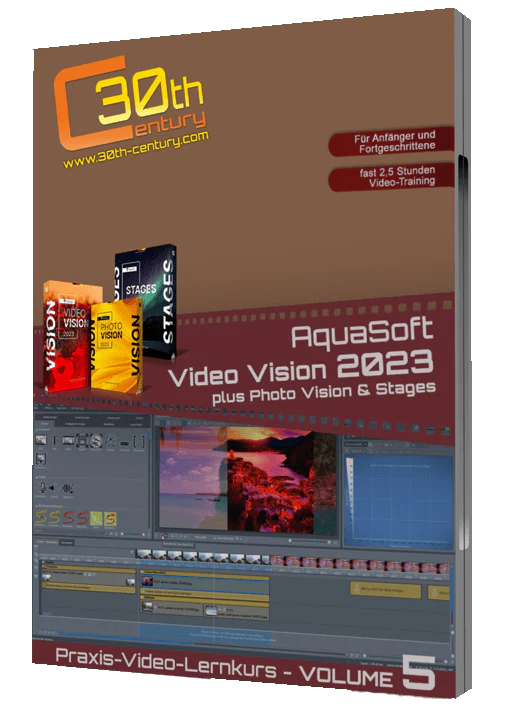Click the pink thumbnail strip in timeline
Viewport: 510px width, 710px height.
tap(360, 563)
